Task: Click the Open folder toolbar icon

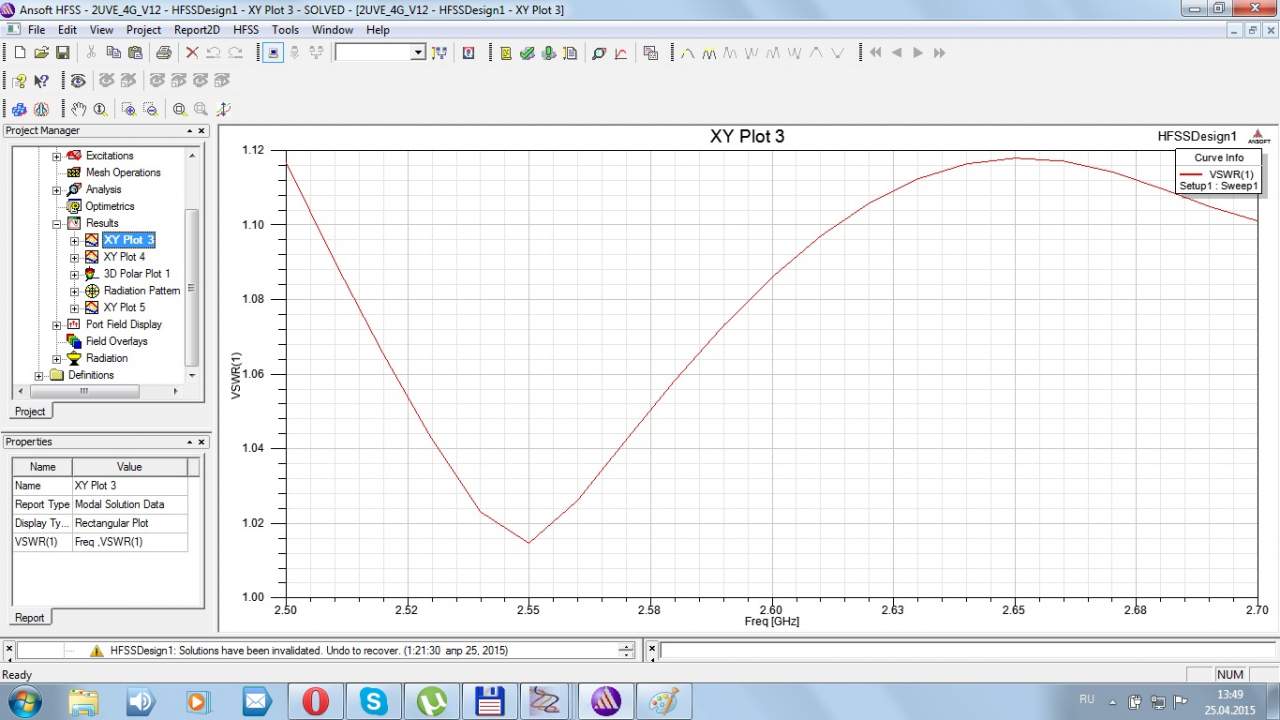Action: [x=41, y=53]
